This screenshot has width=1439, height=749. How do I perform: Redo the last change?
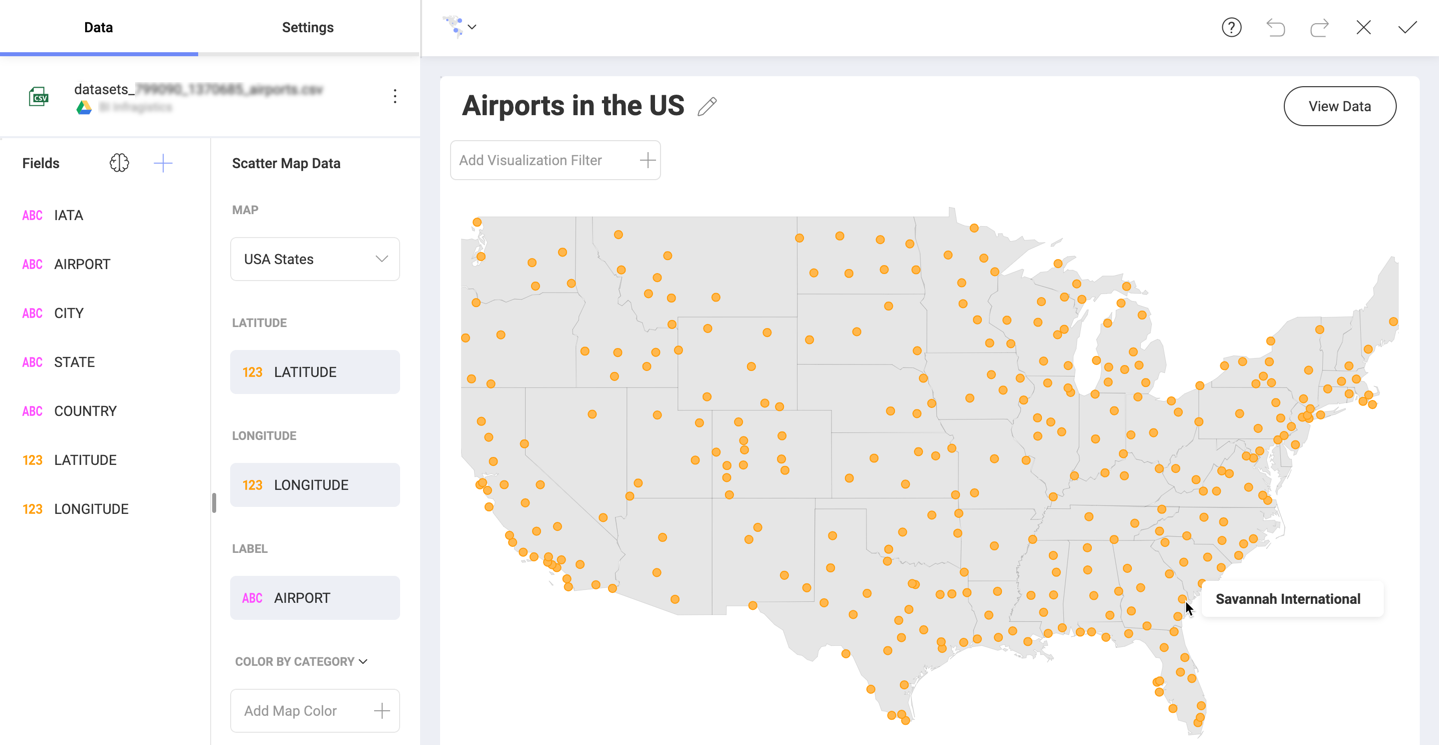coord(1319,27)
